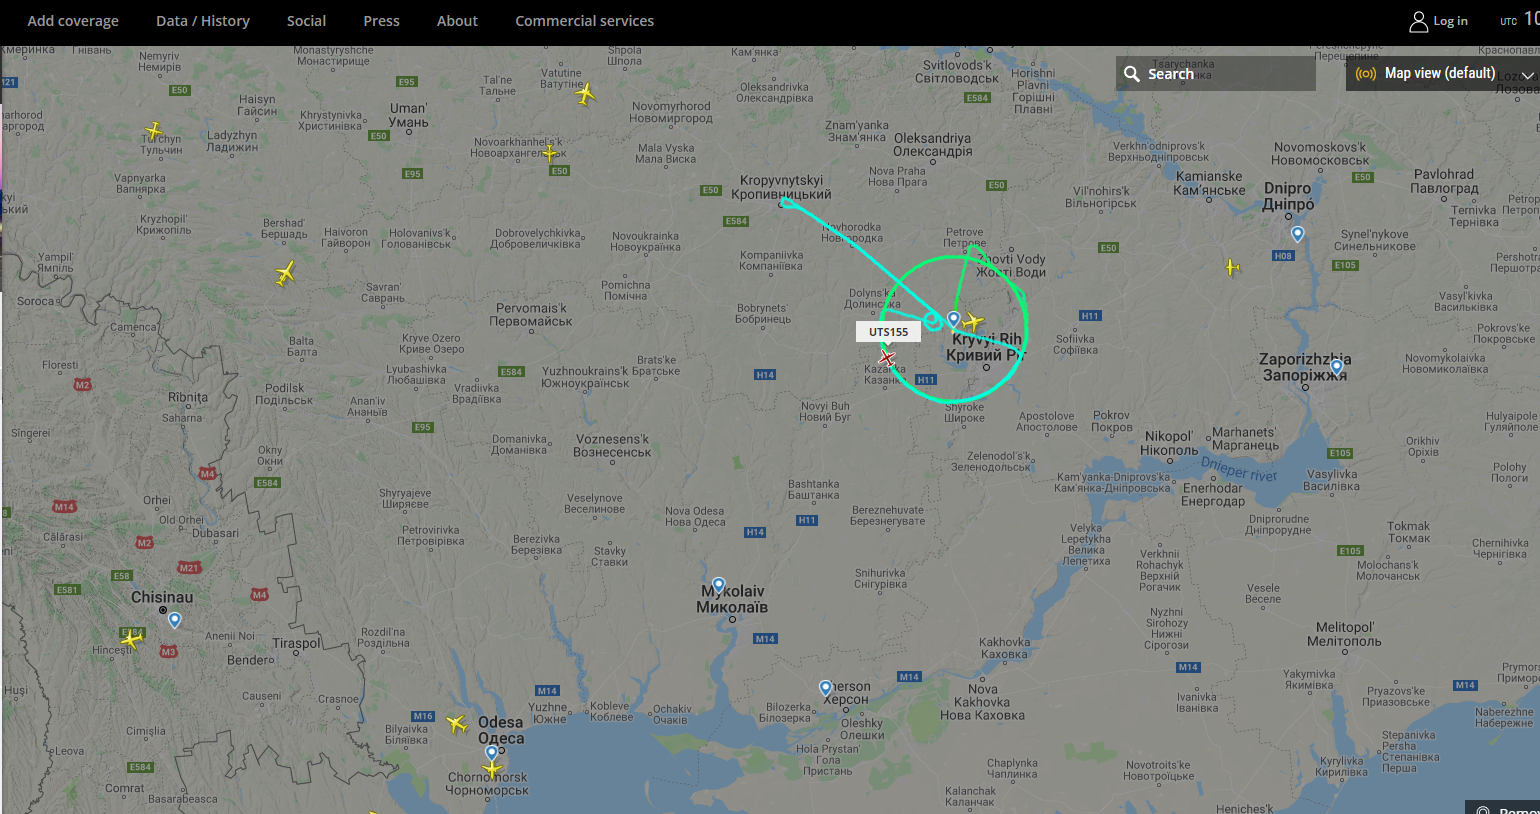
Task: Click the Dnipro airport pin marker
Action: [x=1297, y=234]
